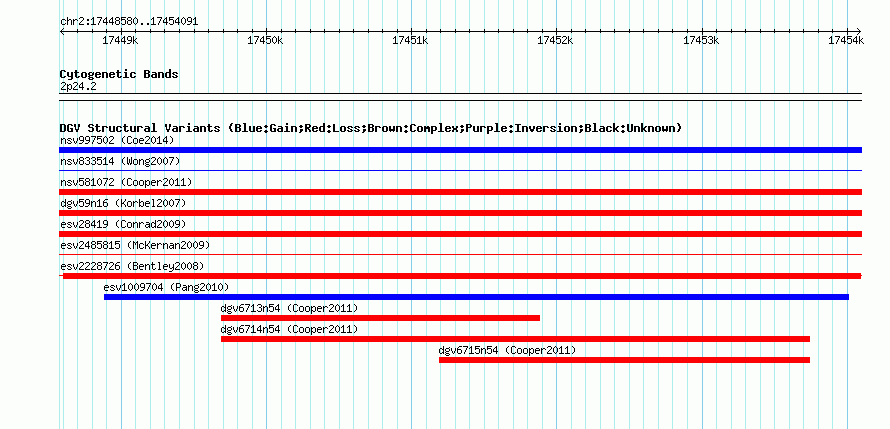Select the red esv2228726 loss bar

pyautogui.click(x=462, y=276)
